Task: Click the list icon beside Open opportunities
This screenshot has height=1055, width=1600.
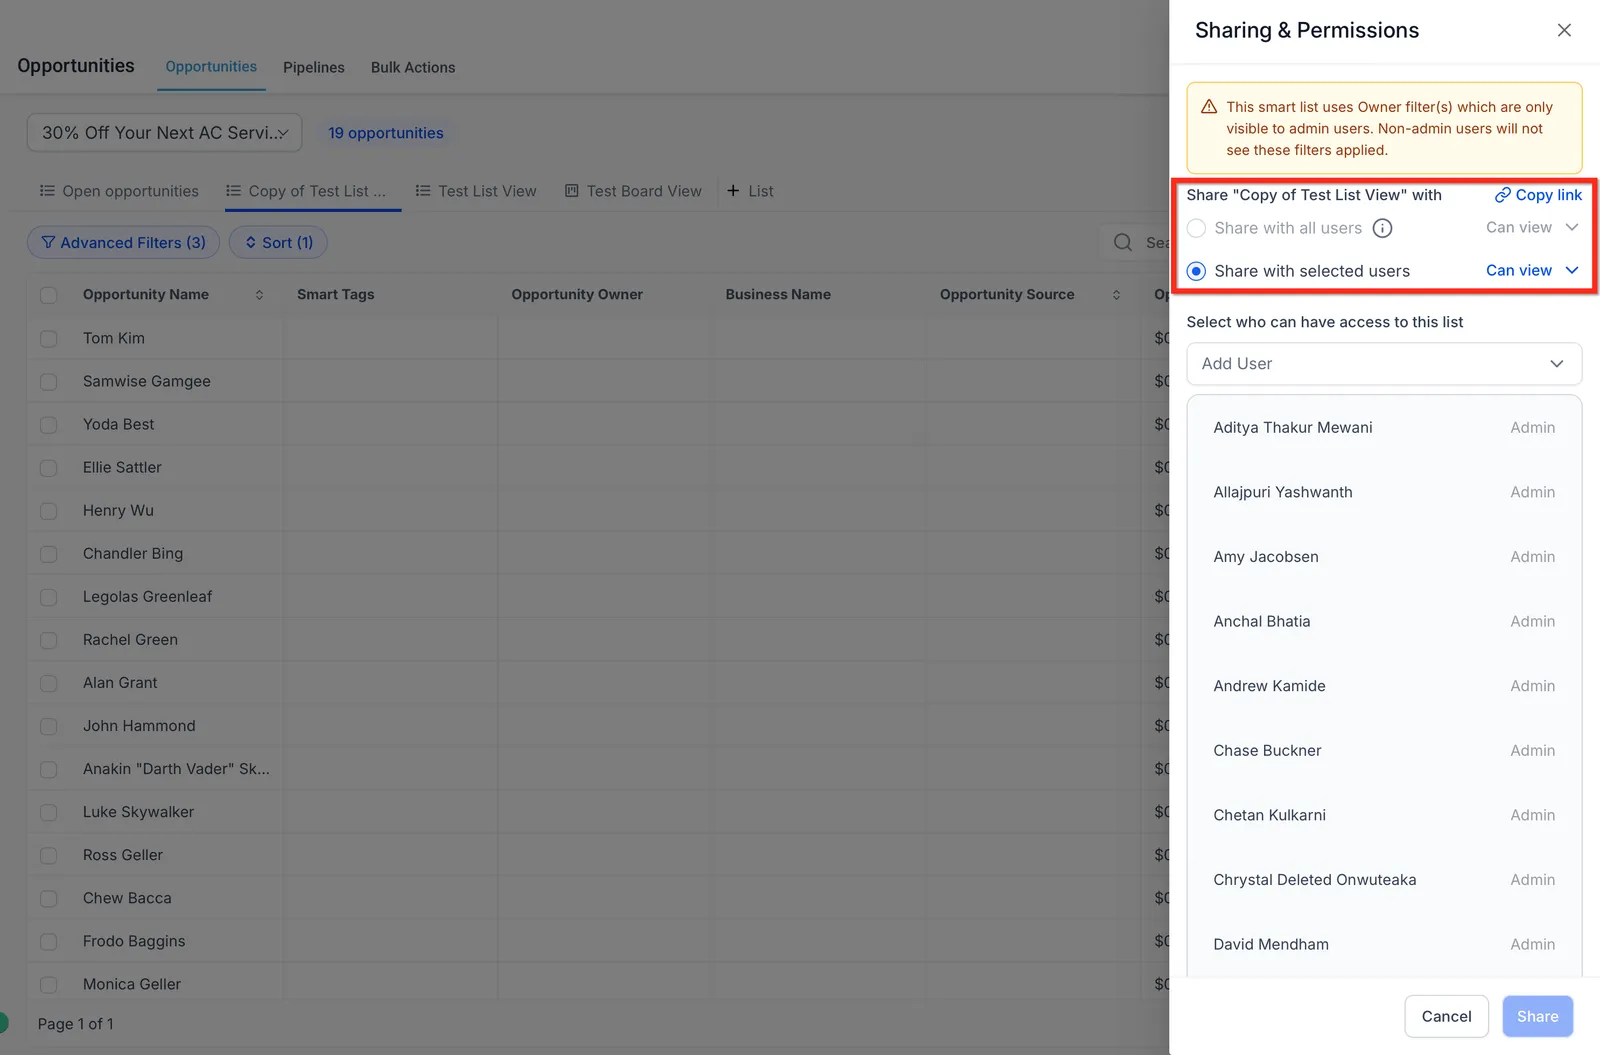Action: (x=47, y=190)
